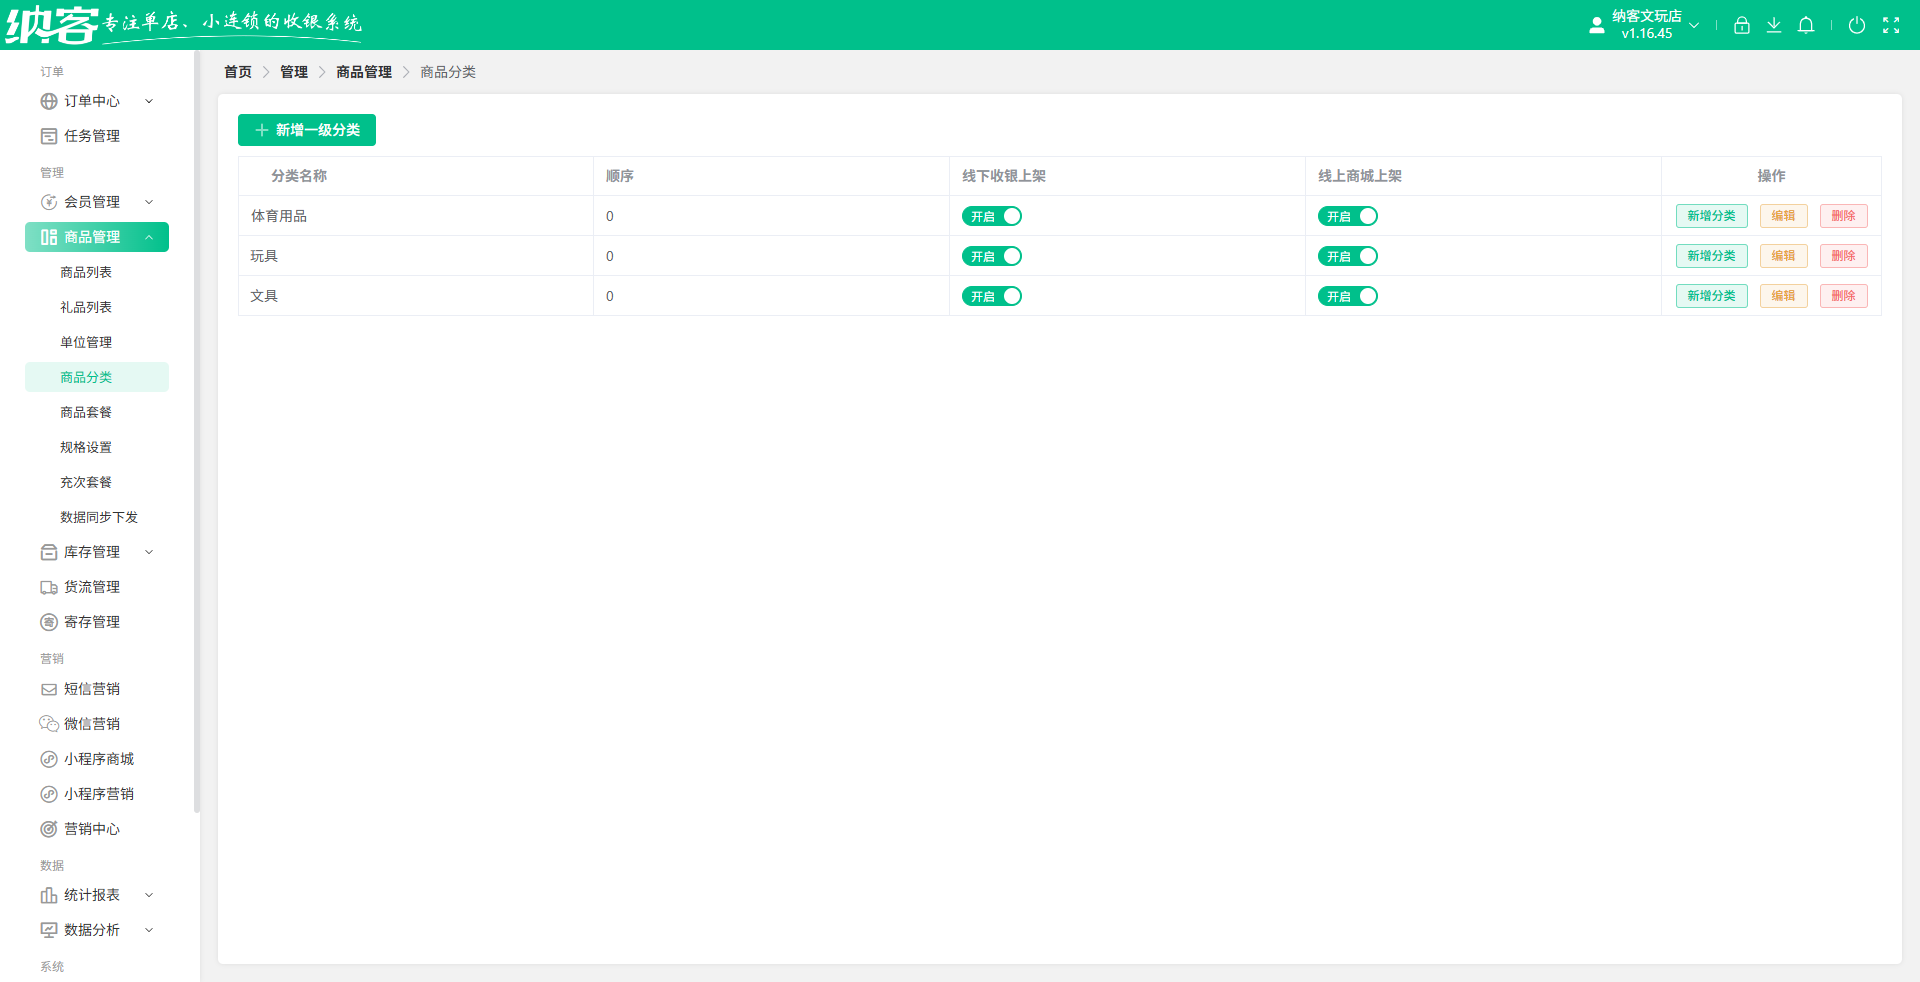
Task: Click 新增分类 for 文具 row
Action: [1712, 296]
